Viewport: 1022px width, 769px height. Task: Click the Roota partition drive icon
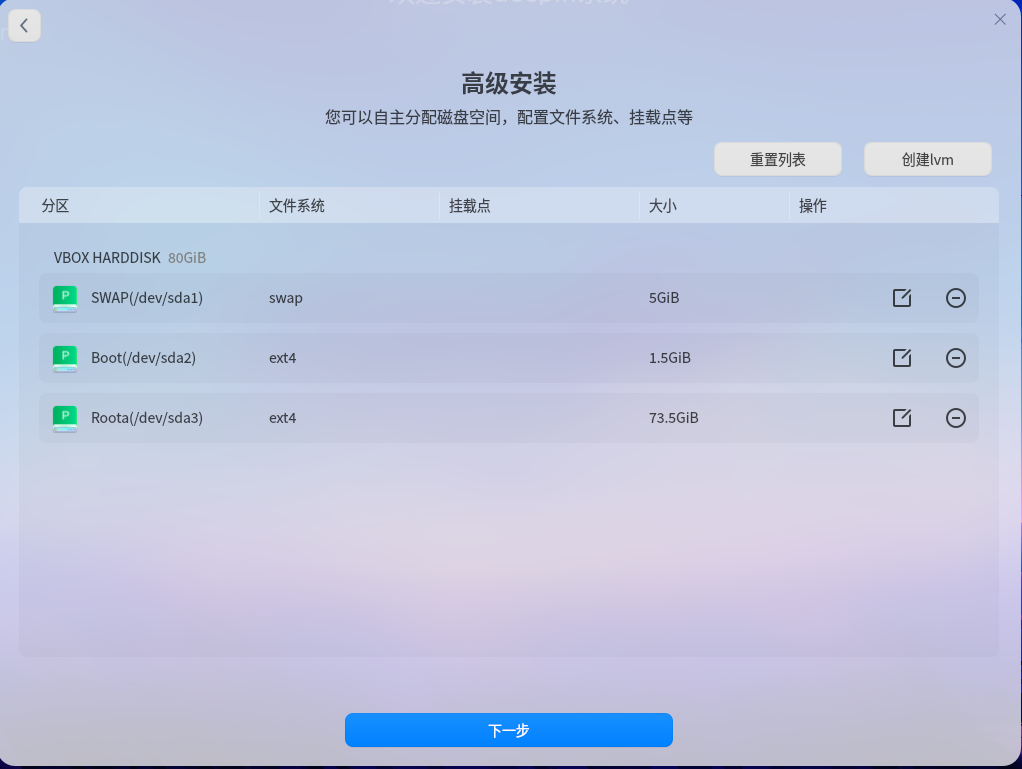coord(65,418)
